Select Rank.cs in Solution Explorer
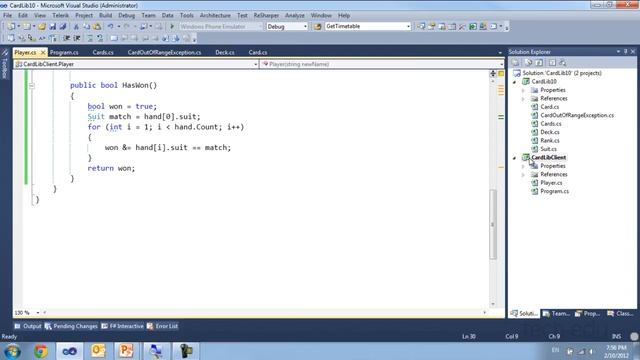Viewport: 640px width, 360px height. click(549, 140)
